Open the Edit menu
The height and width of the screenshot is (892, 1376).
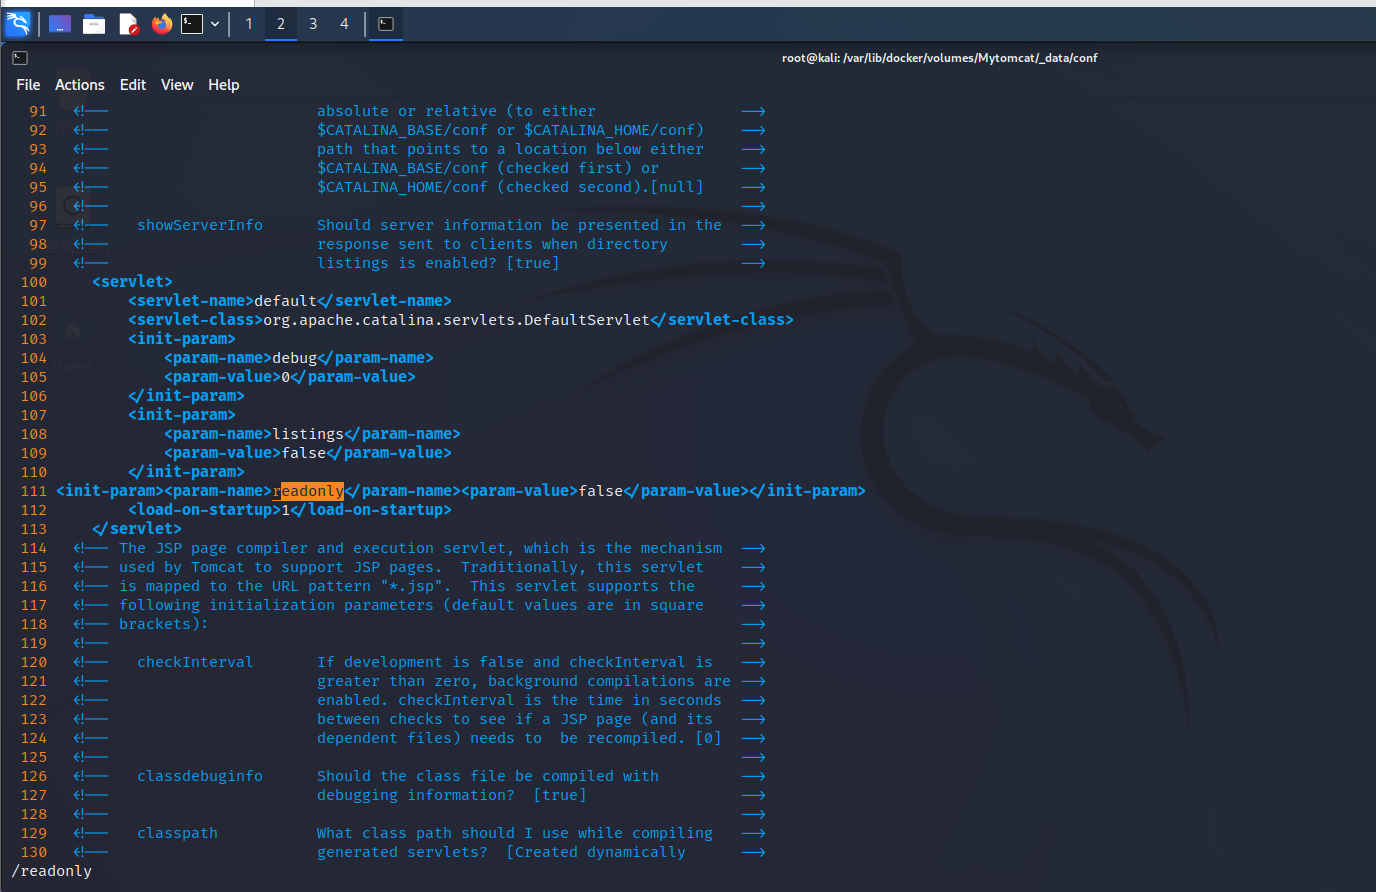pos(133,85)
